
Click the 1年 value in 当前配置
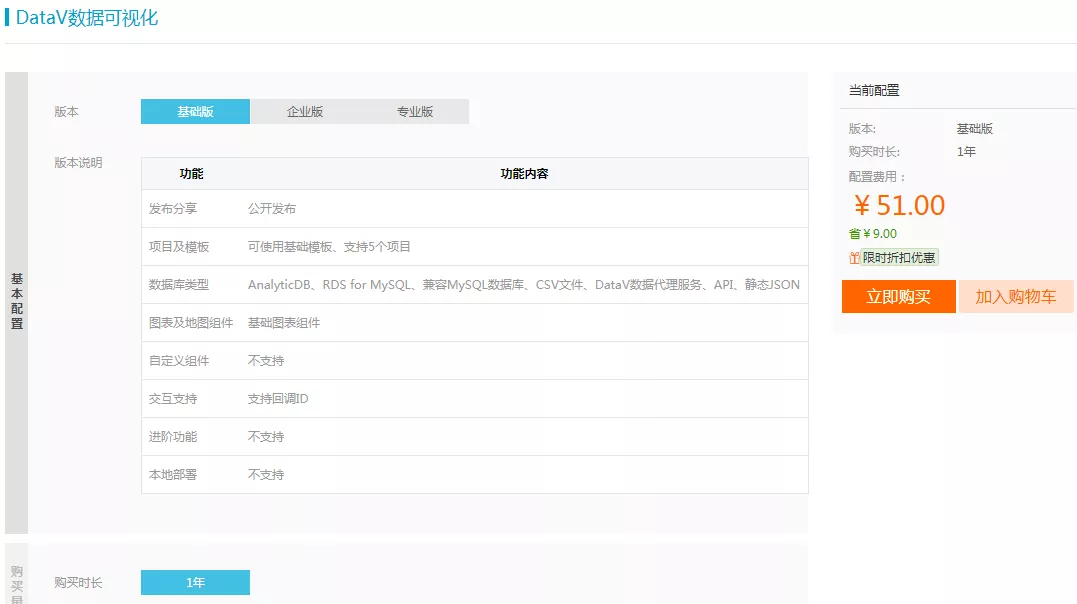[x=966, y=151]
